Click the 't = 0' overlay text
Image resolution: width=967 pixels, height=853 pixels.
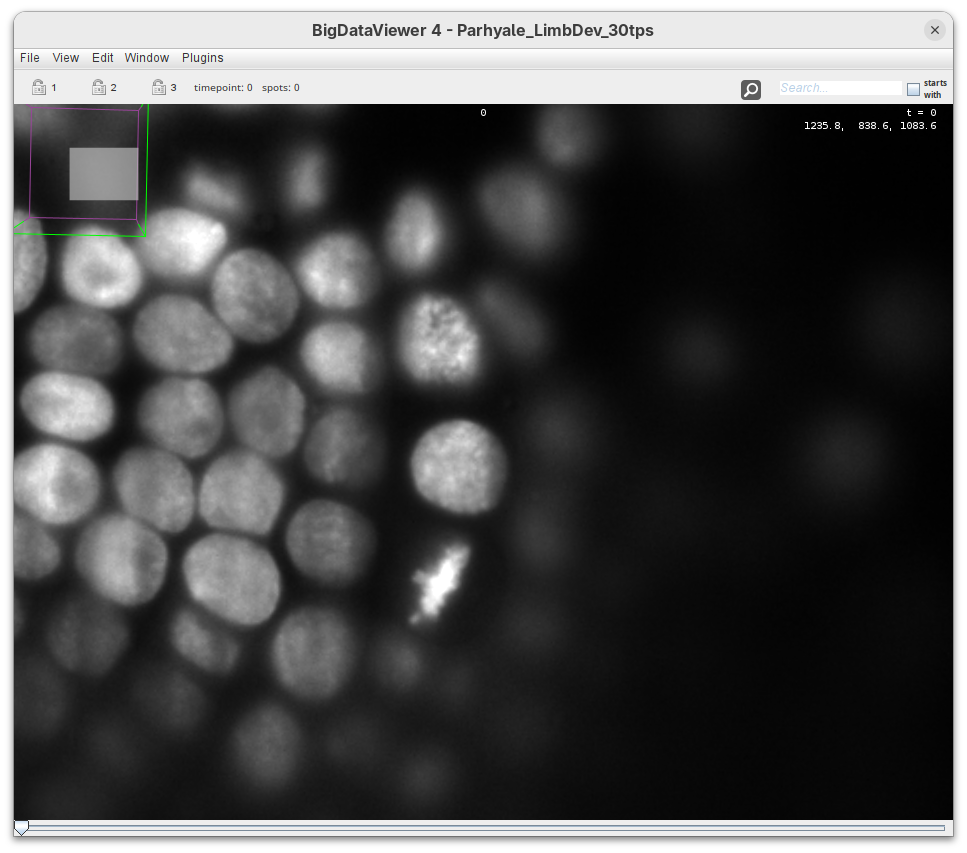920,113
